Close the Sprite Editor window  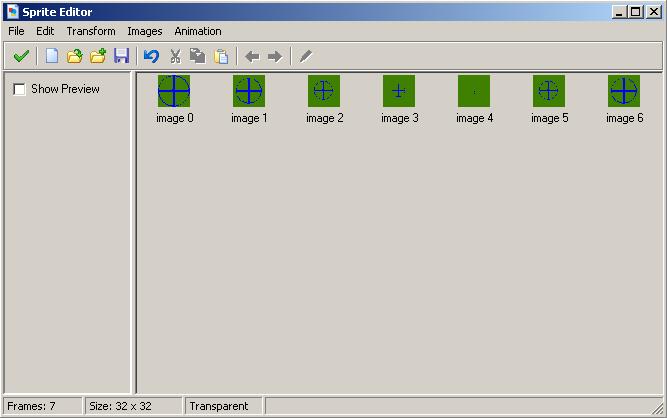click(x=653, y=11)
